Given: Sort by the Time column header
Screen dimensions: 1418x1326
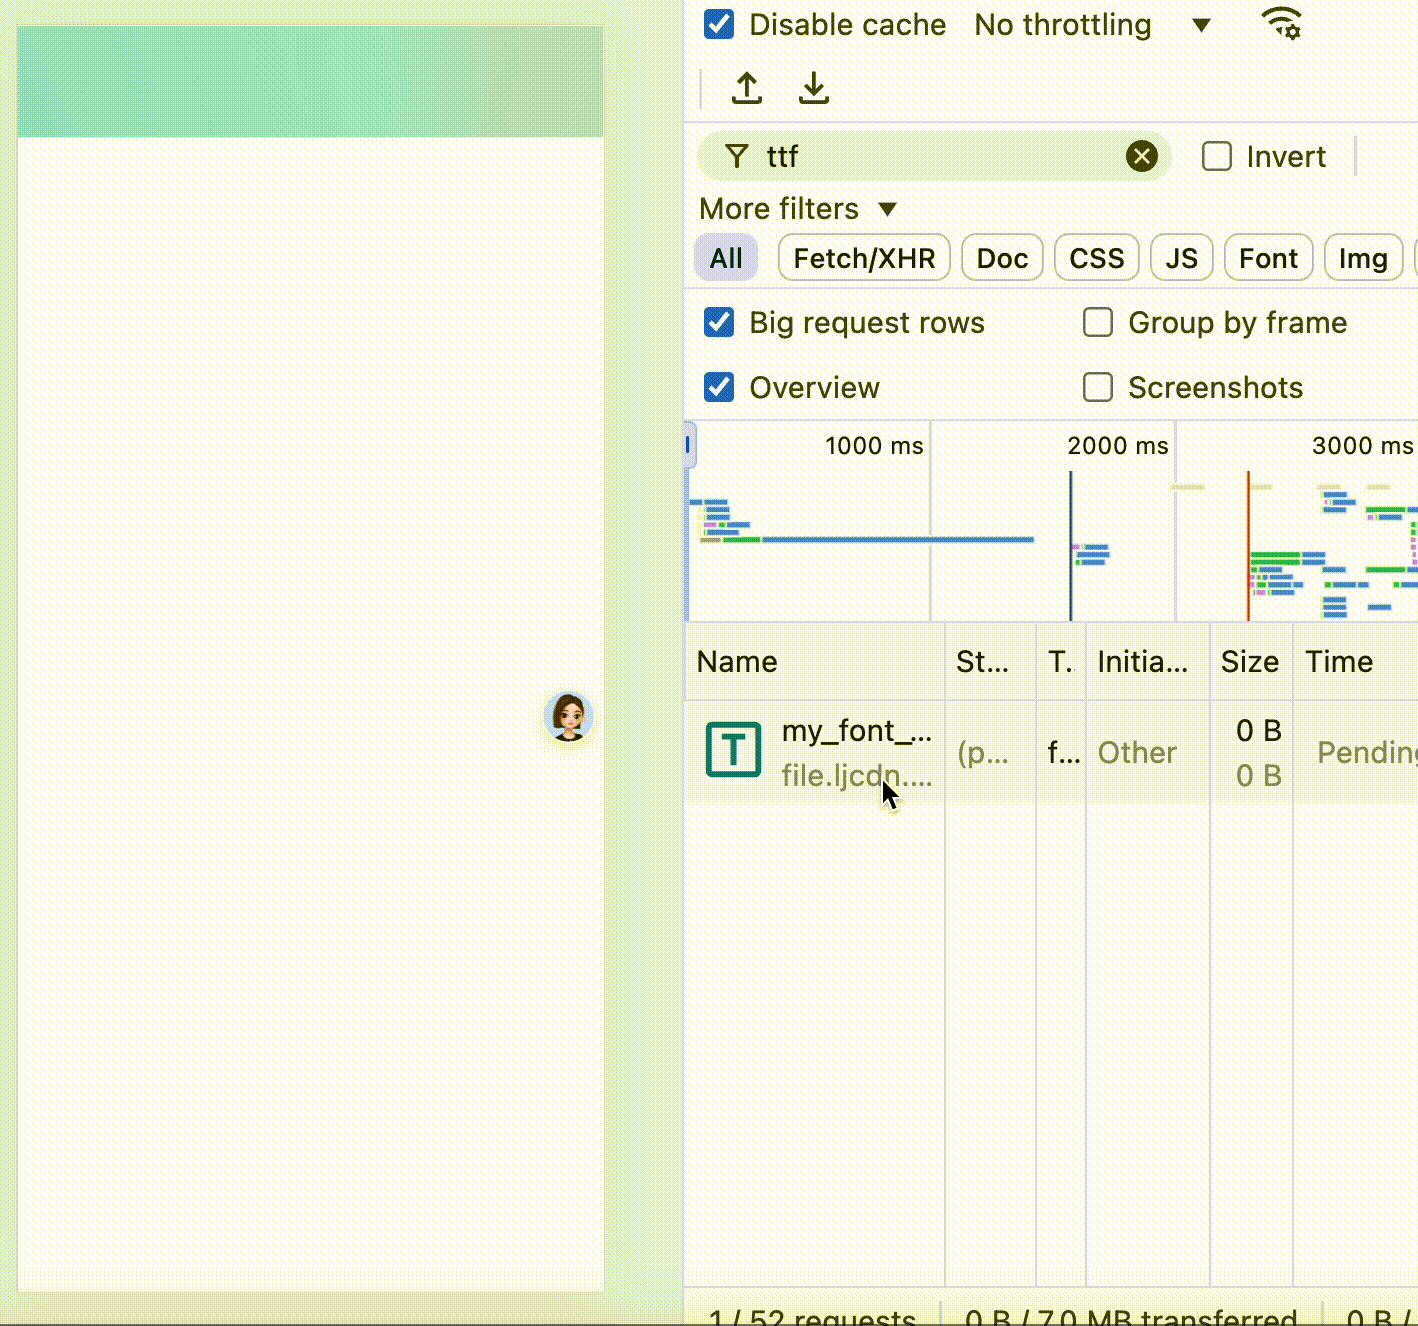Looking at the screenshot, I should pyautogui.click(x=1355, y=661).
